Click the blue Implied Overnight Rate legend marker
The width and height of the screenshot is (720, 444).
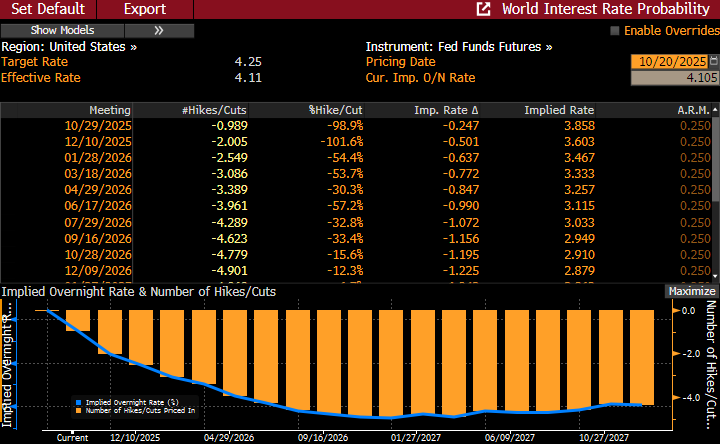pyautogui.click(x=78, y=402)
